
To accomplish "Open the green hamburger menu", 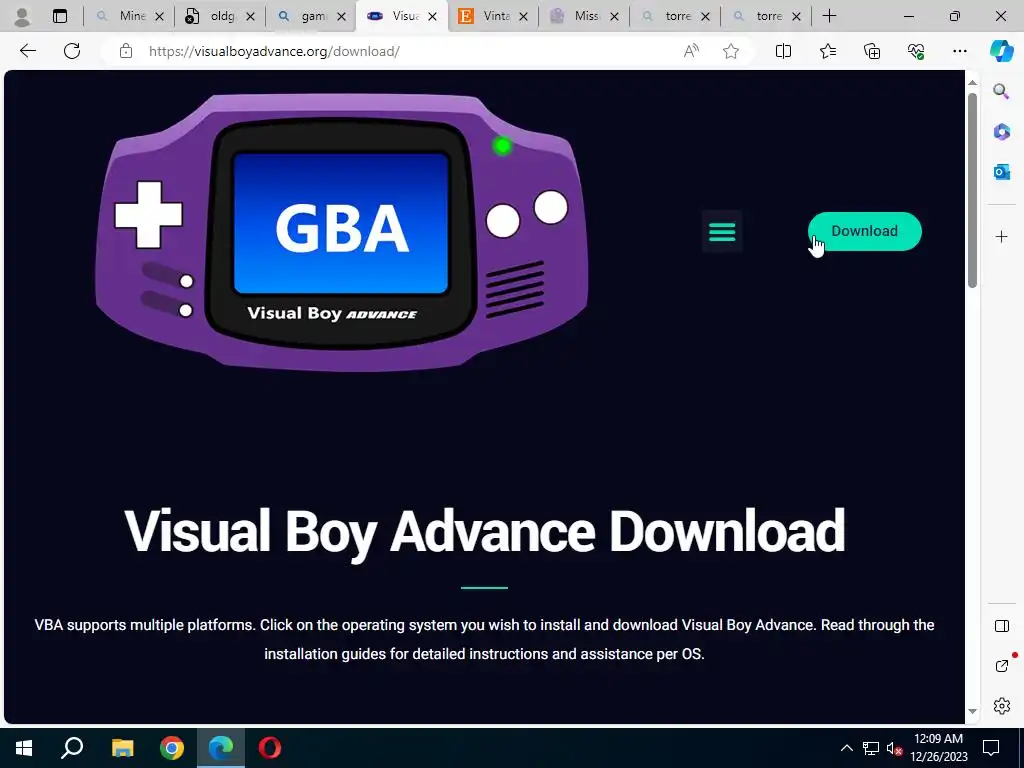I will (722, 231).
